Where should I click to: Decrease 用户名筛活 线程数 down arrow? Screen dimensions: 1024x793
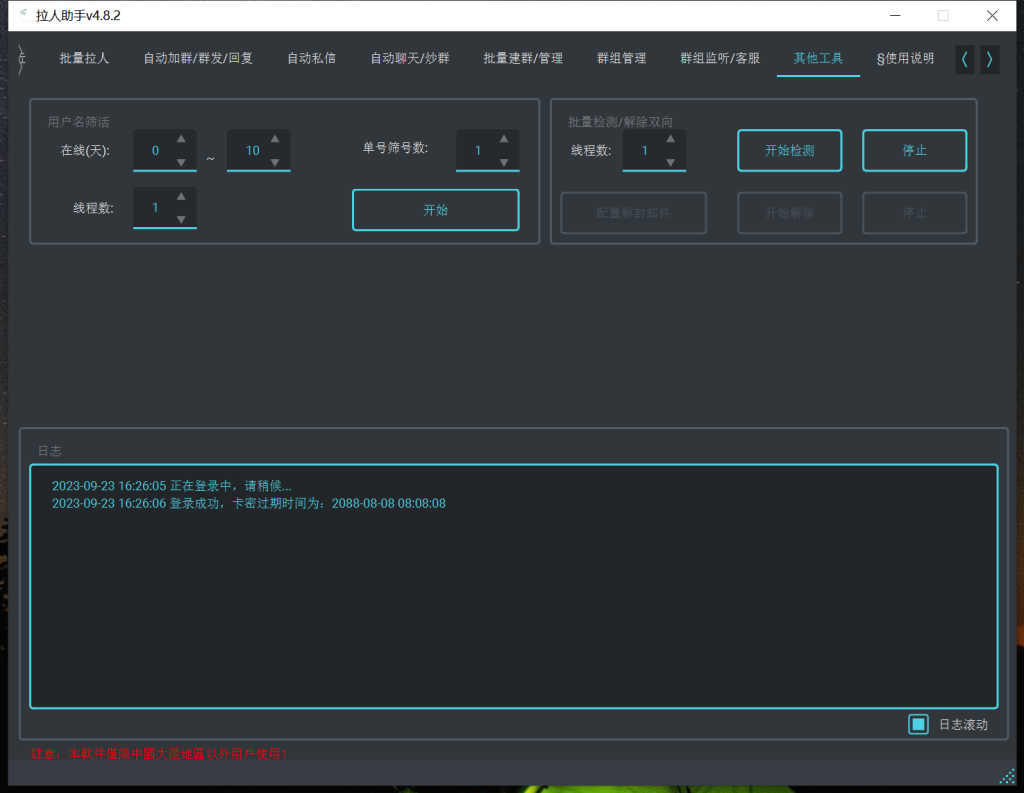click(181, 219)
